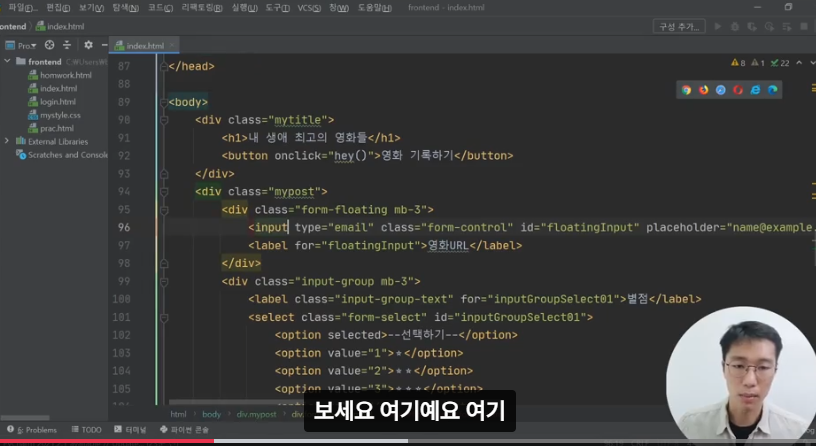Open the 코드 (Code) menu
The image size is (816, 446).
click(x=160, y=8)
